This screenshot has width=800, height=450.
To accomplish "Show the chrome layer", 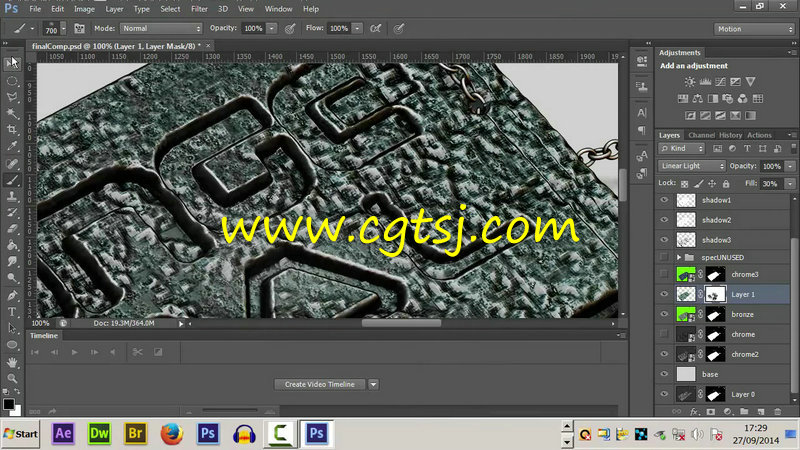I will click(664, 334).
